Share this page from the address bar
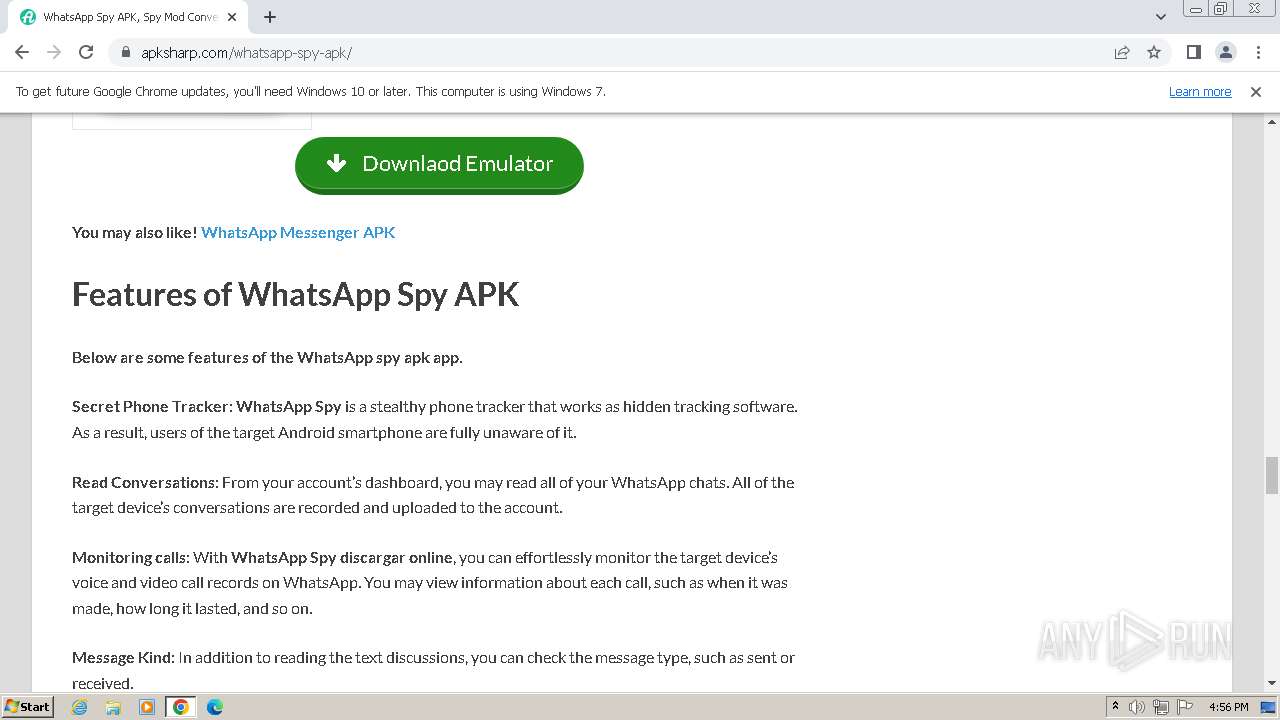Screen dimensions: 1280x720 coord(1122,52)
